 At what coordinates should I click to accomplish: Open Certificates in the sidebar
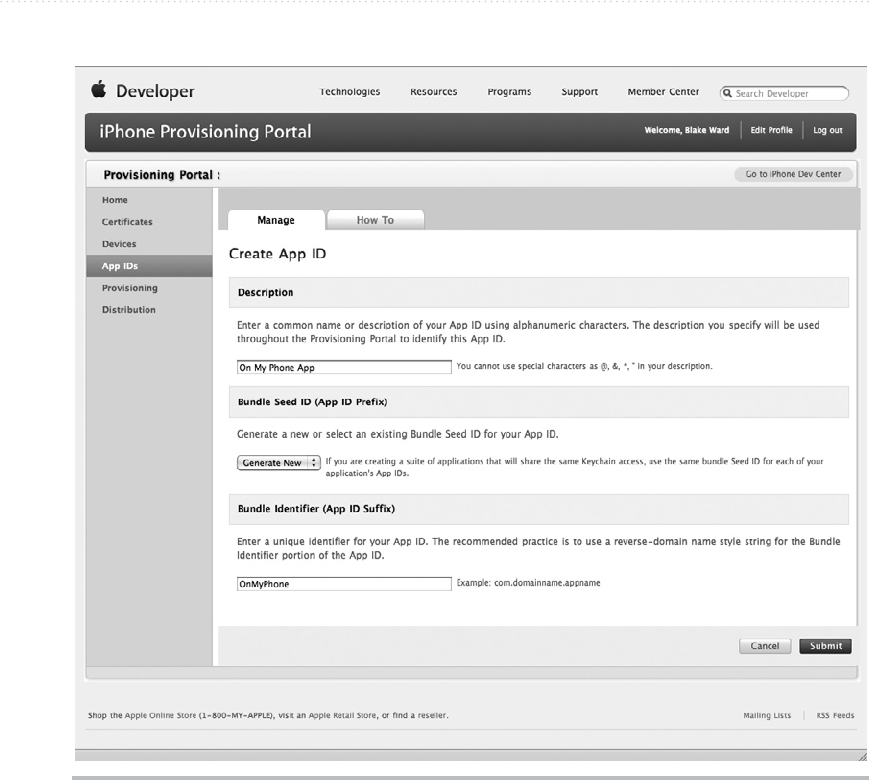(x=127, y=222)
